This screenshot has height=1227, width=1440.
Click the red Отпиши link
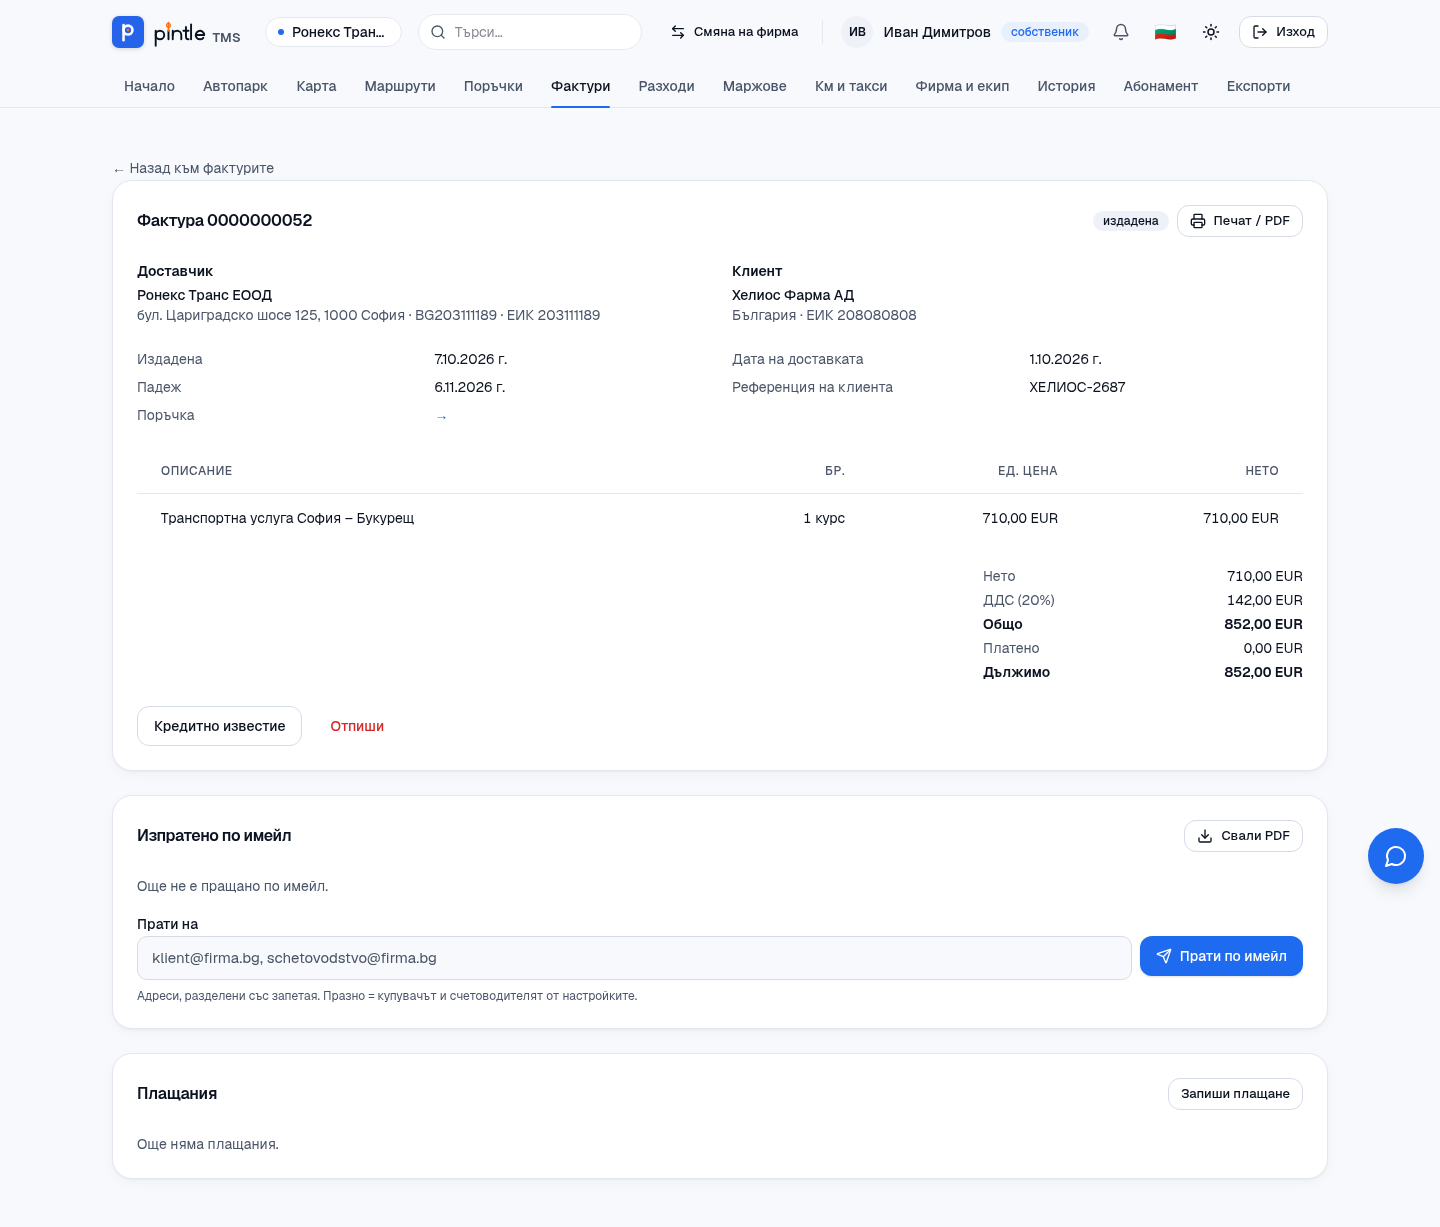[x=357, y=726]
